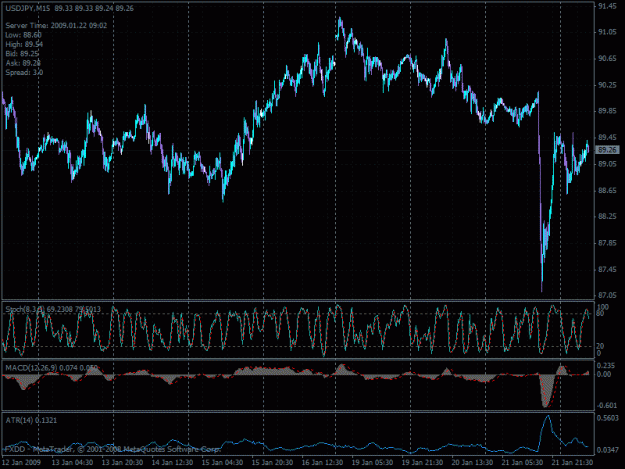Select the 90.65 price scale value
The height and width of the screenshot is (469, 625).
pos(607,59)
